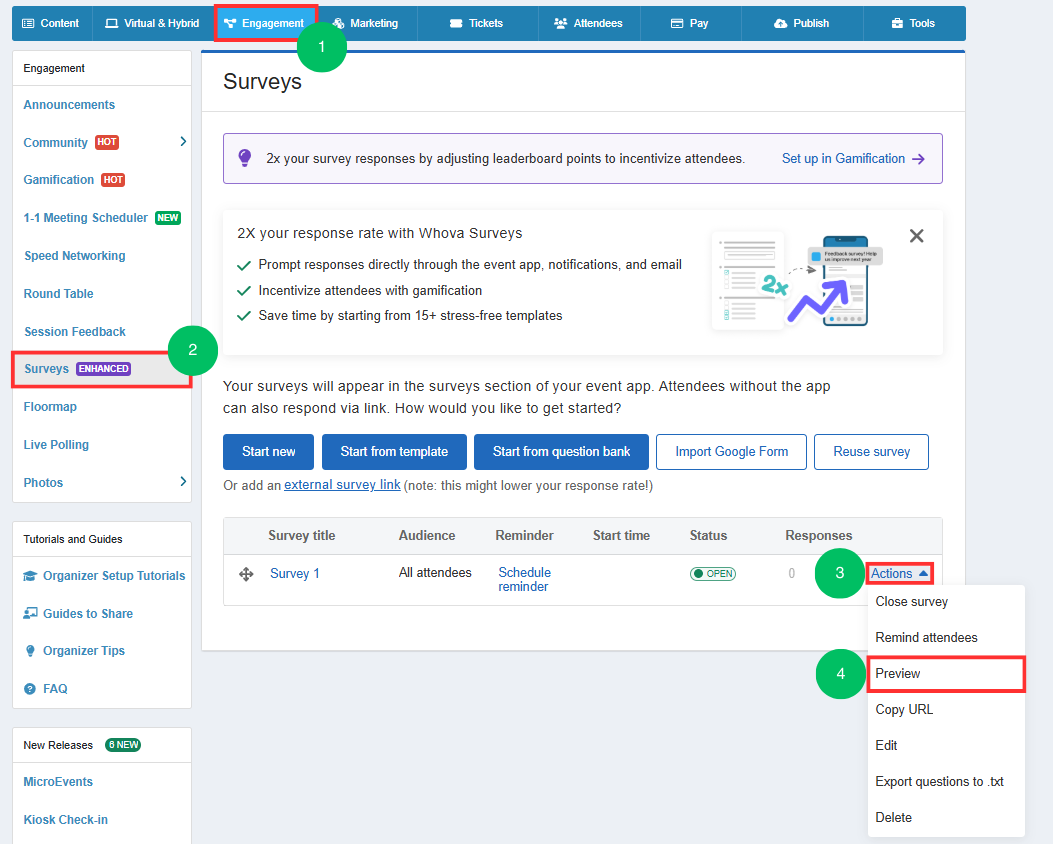Open the FAQ link

(55, 689)
